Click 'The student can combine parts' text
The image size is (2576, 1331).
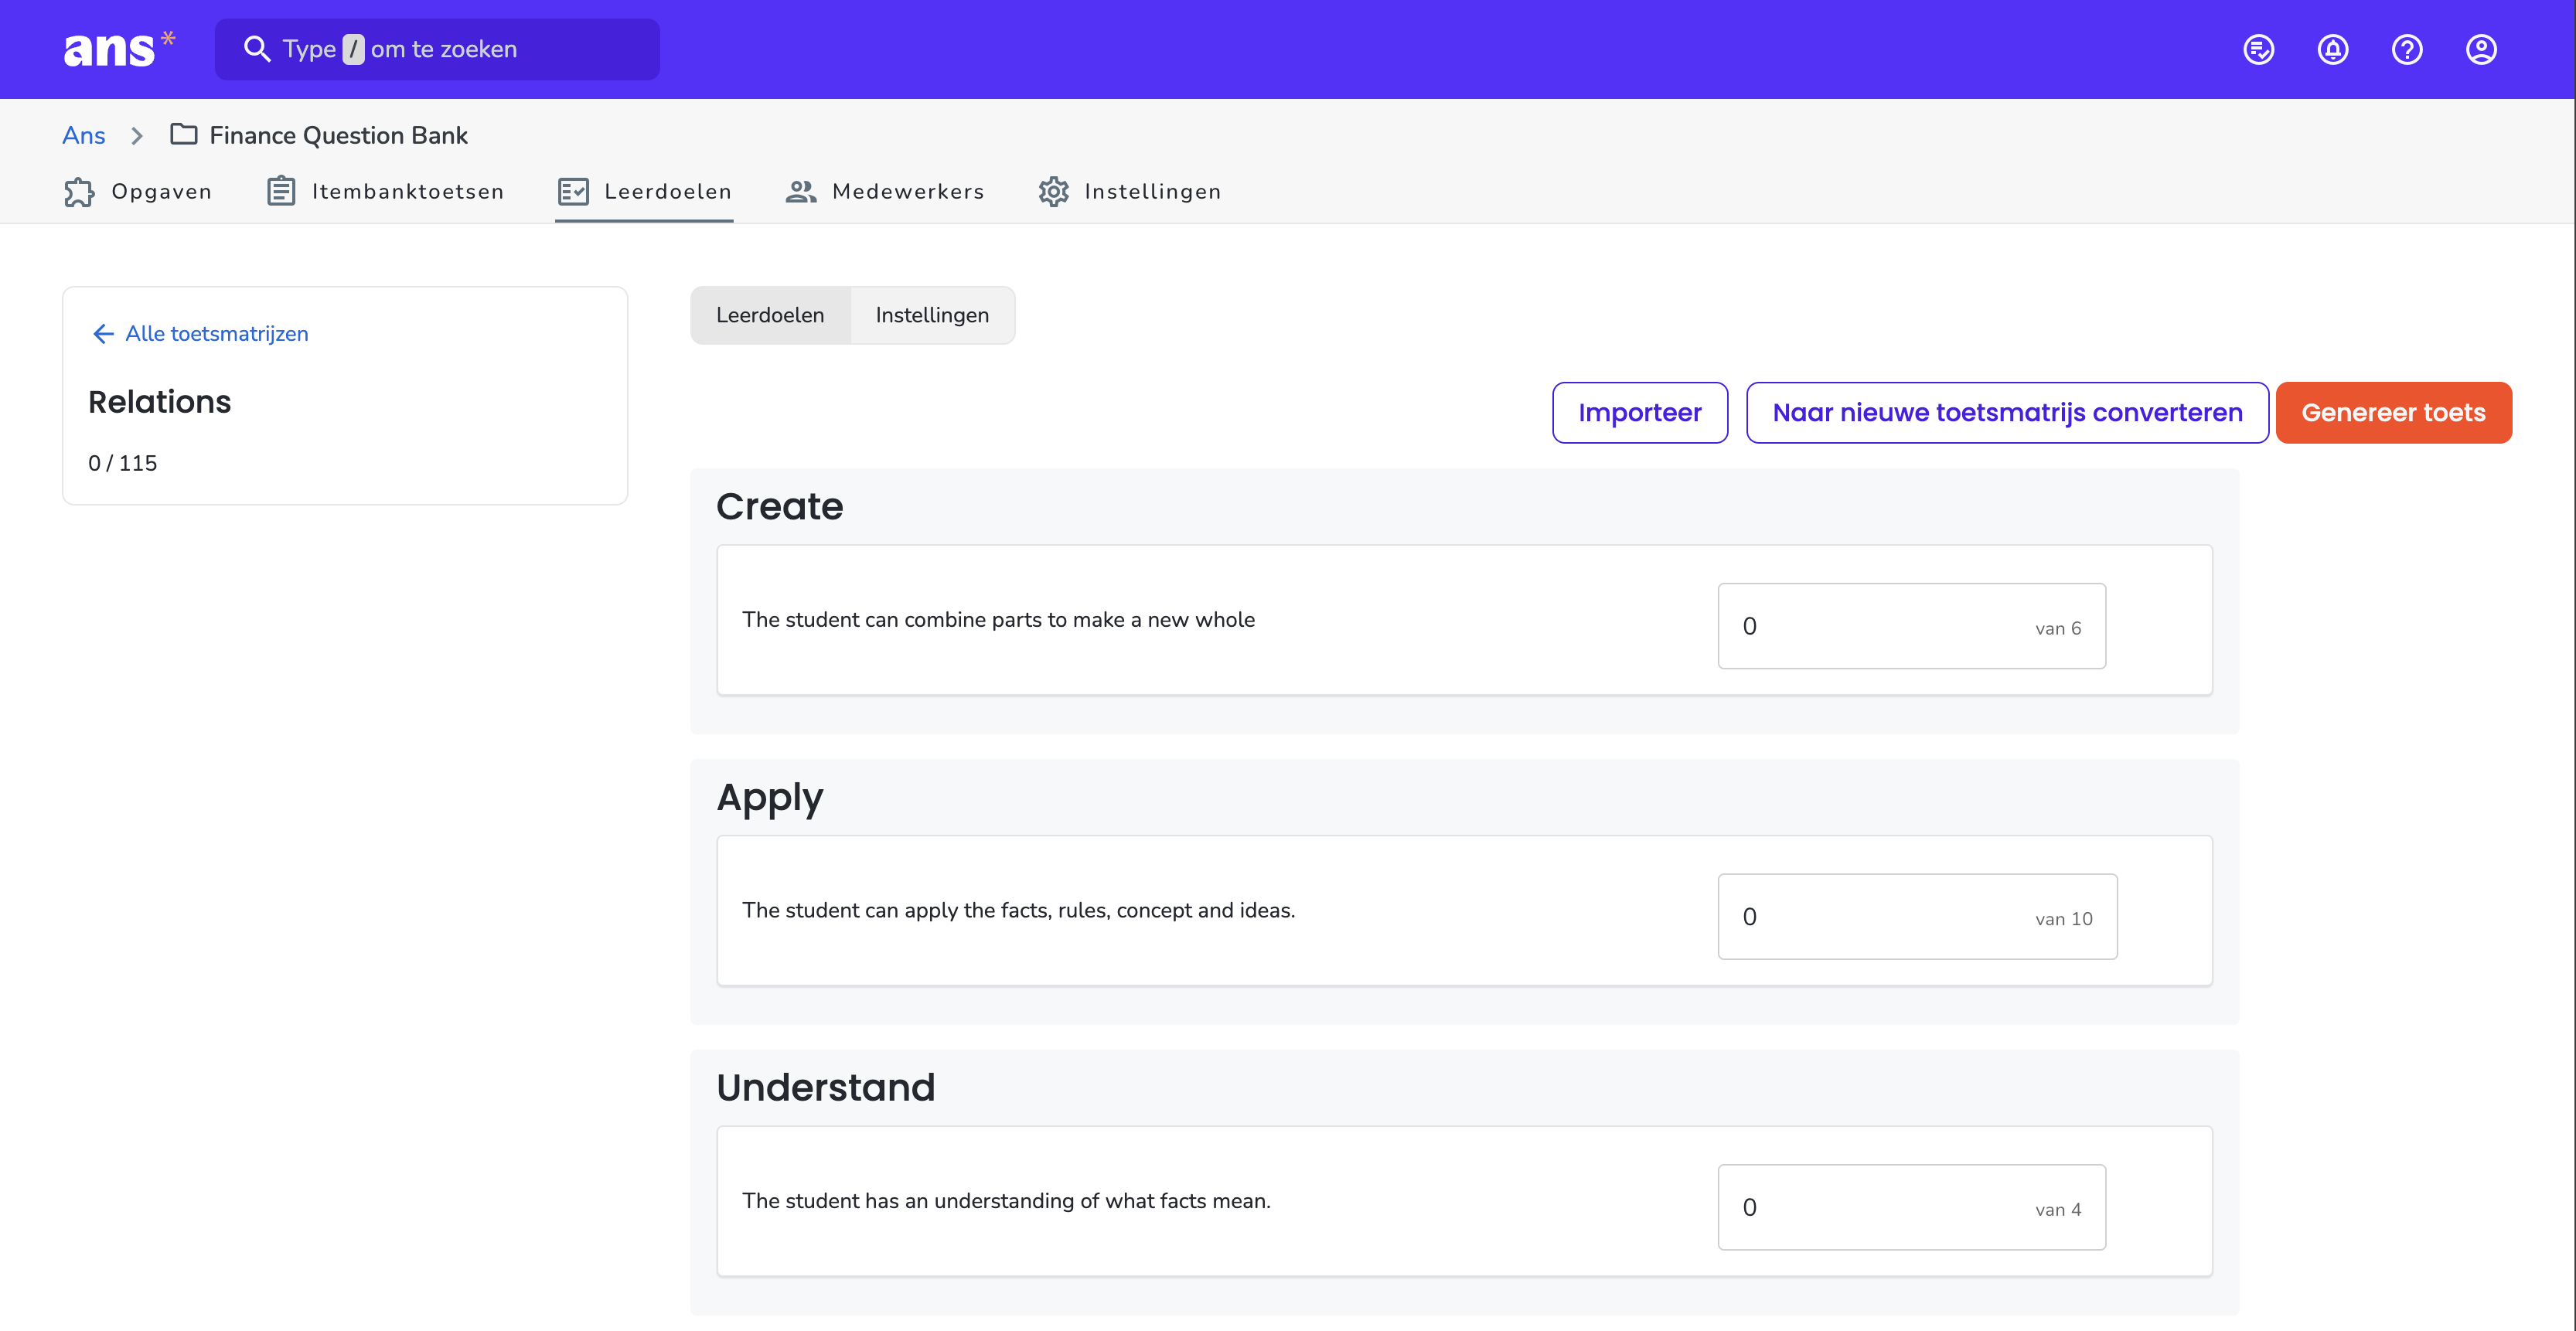point(998,620)
